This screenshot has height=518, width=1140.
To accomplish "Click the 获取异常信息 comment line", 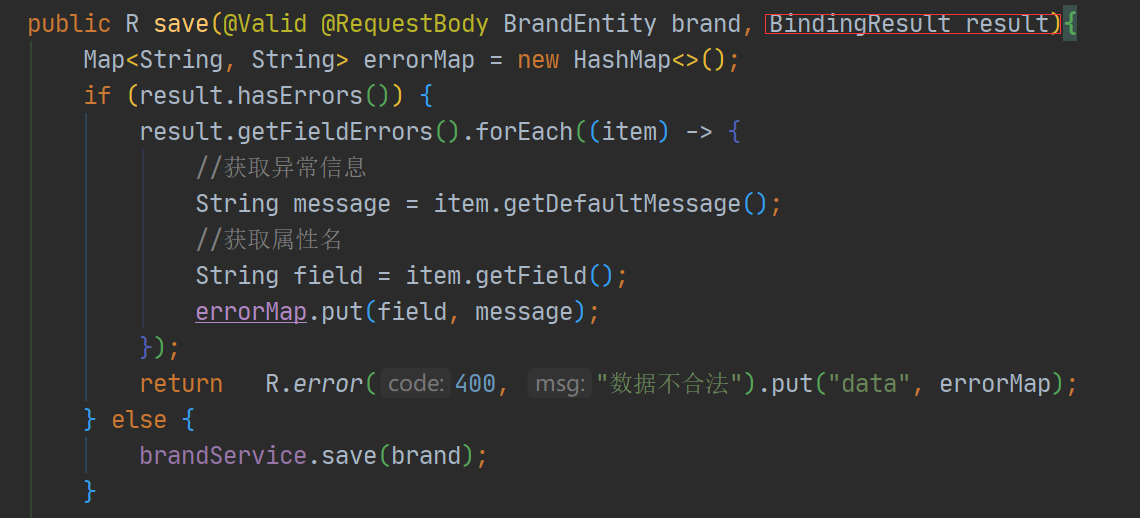I will (281, 168).
